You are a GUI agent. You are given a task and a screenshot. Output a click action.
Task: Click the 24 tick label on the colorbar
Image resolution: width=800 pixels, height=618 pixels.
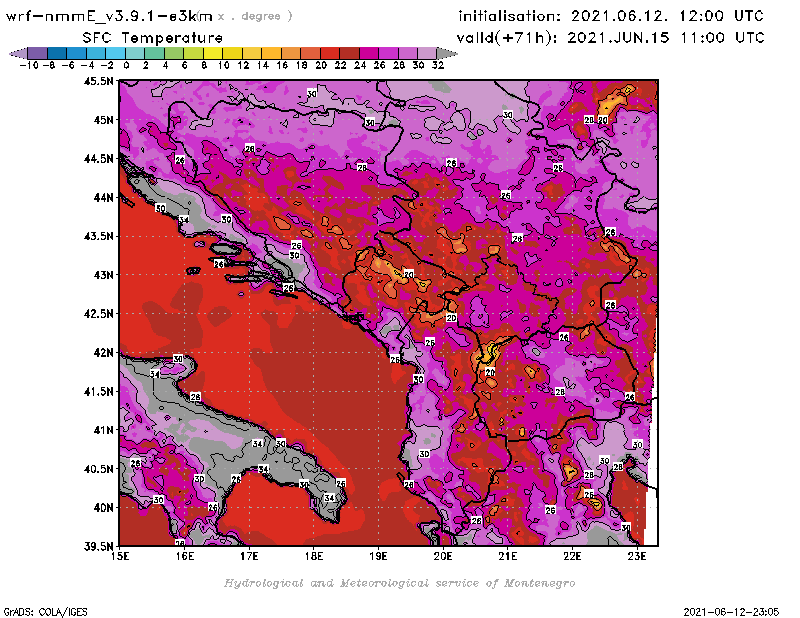(360, 65)
